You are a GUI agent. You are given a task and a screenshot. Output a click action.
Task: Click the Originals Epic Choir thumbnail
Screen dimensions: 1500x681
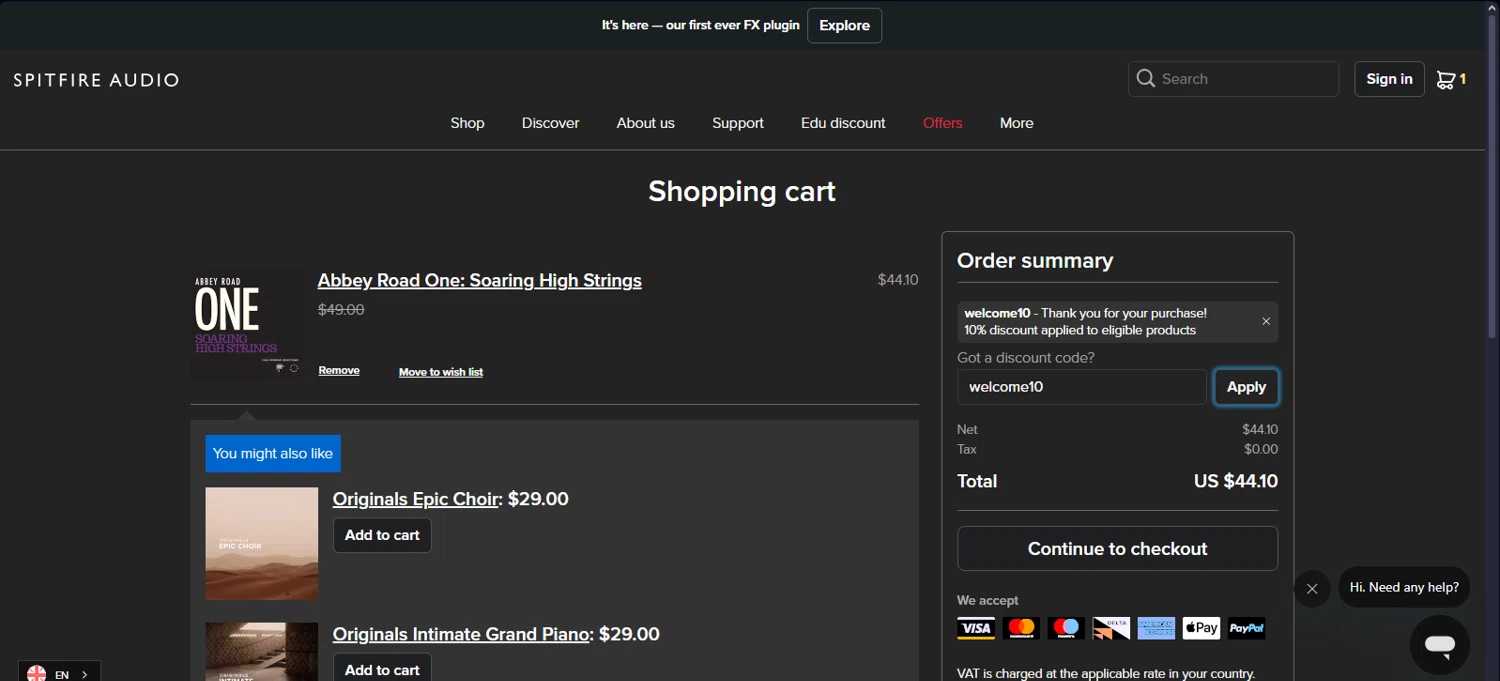[262, 543]
